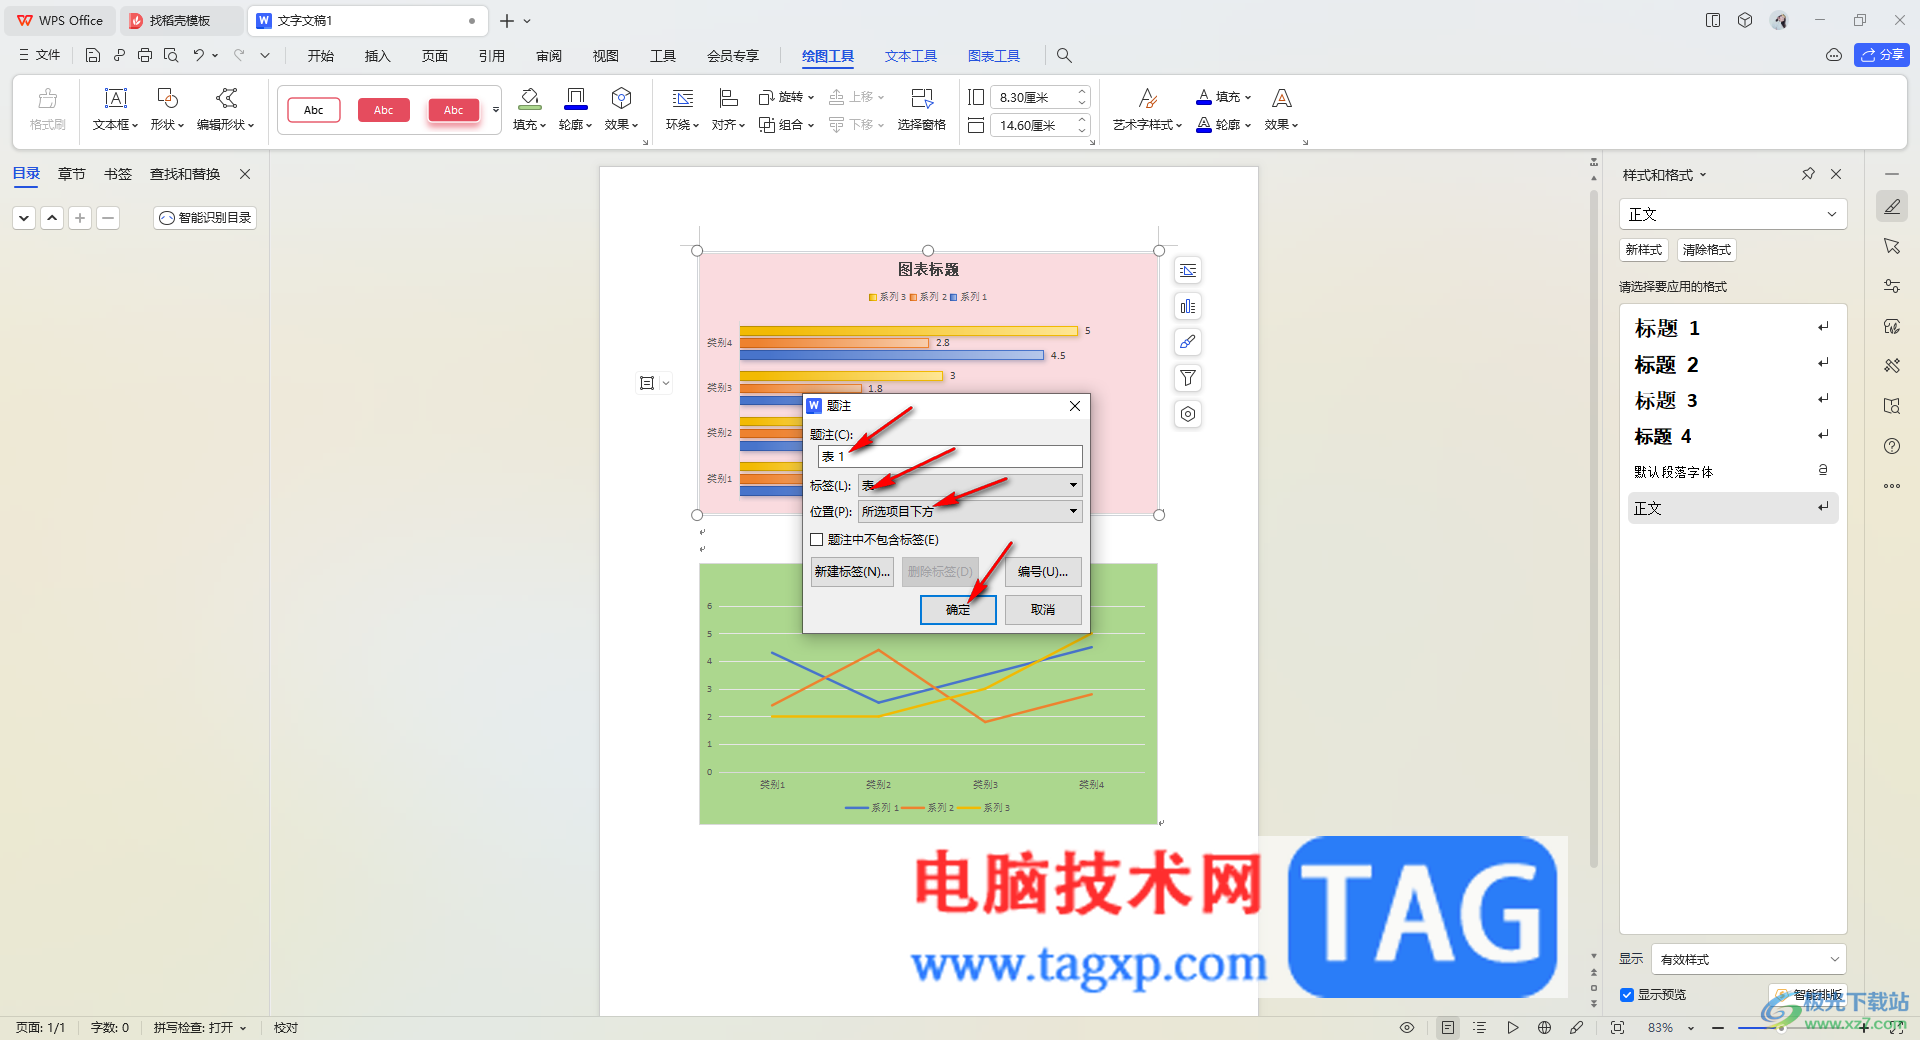1920x1040 pixels.
Task: Click the share button
Action: point(1881,55)
